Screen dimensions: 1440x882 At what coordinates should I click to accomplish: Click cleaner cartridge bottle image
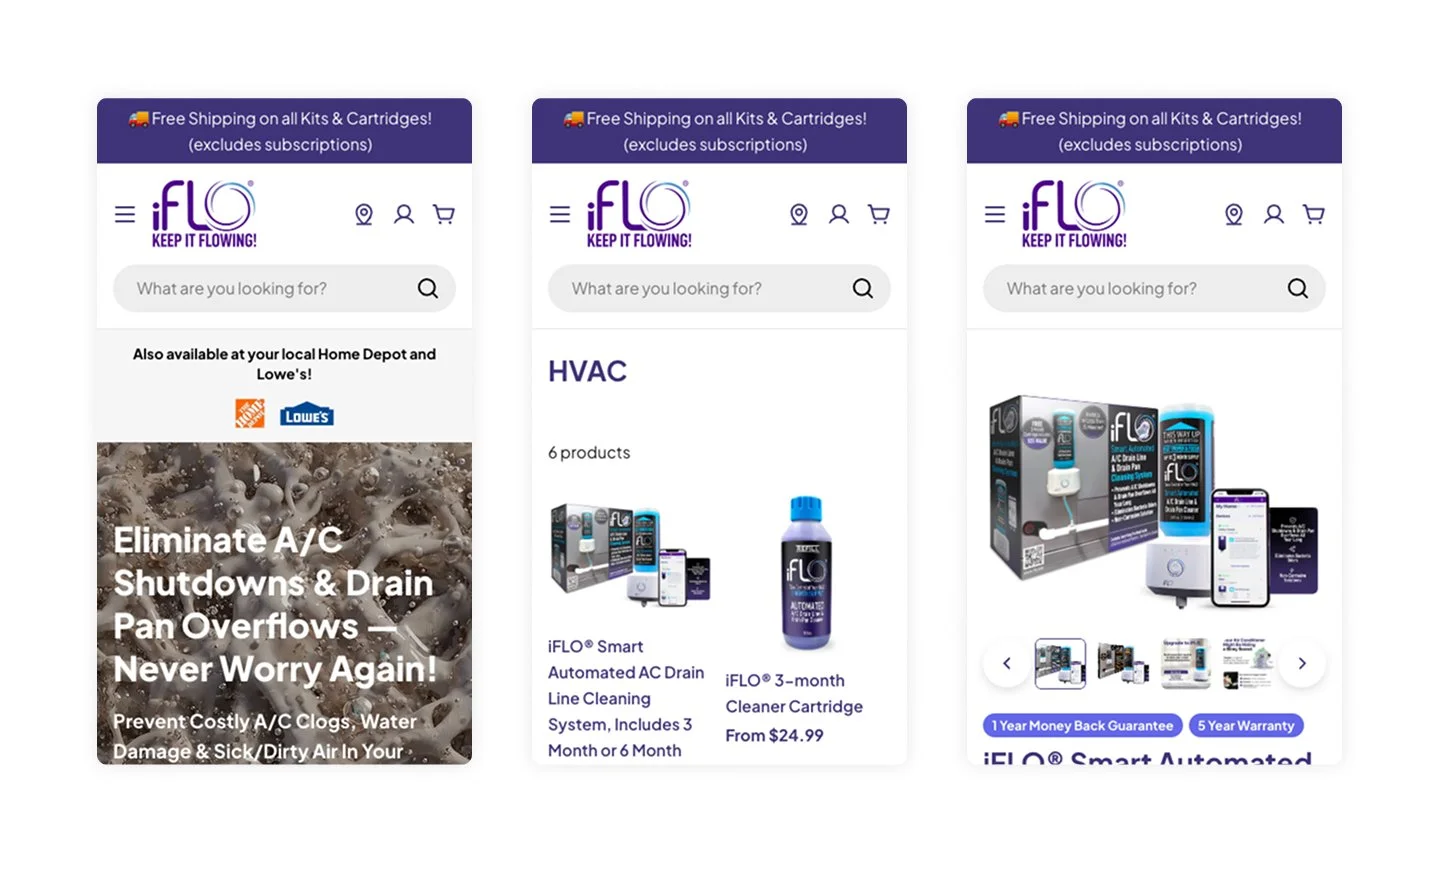click(806, 574)
